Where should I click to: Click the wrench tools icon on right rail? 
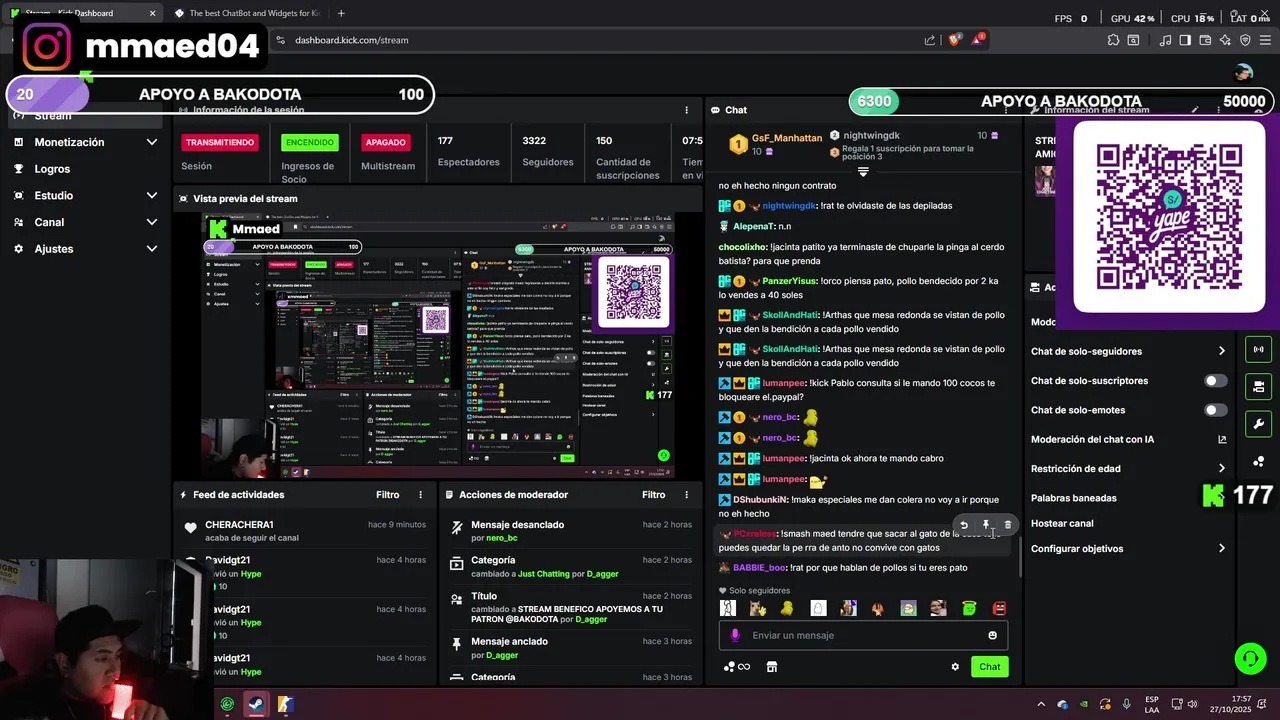[x=1258, y=424]
